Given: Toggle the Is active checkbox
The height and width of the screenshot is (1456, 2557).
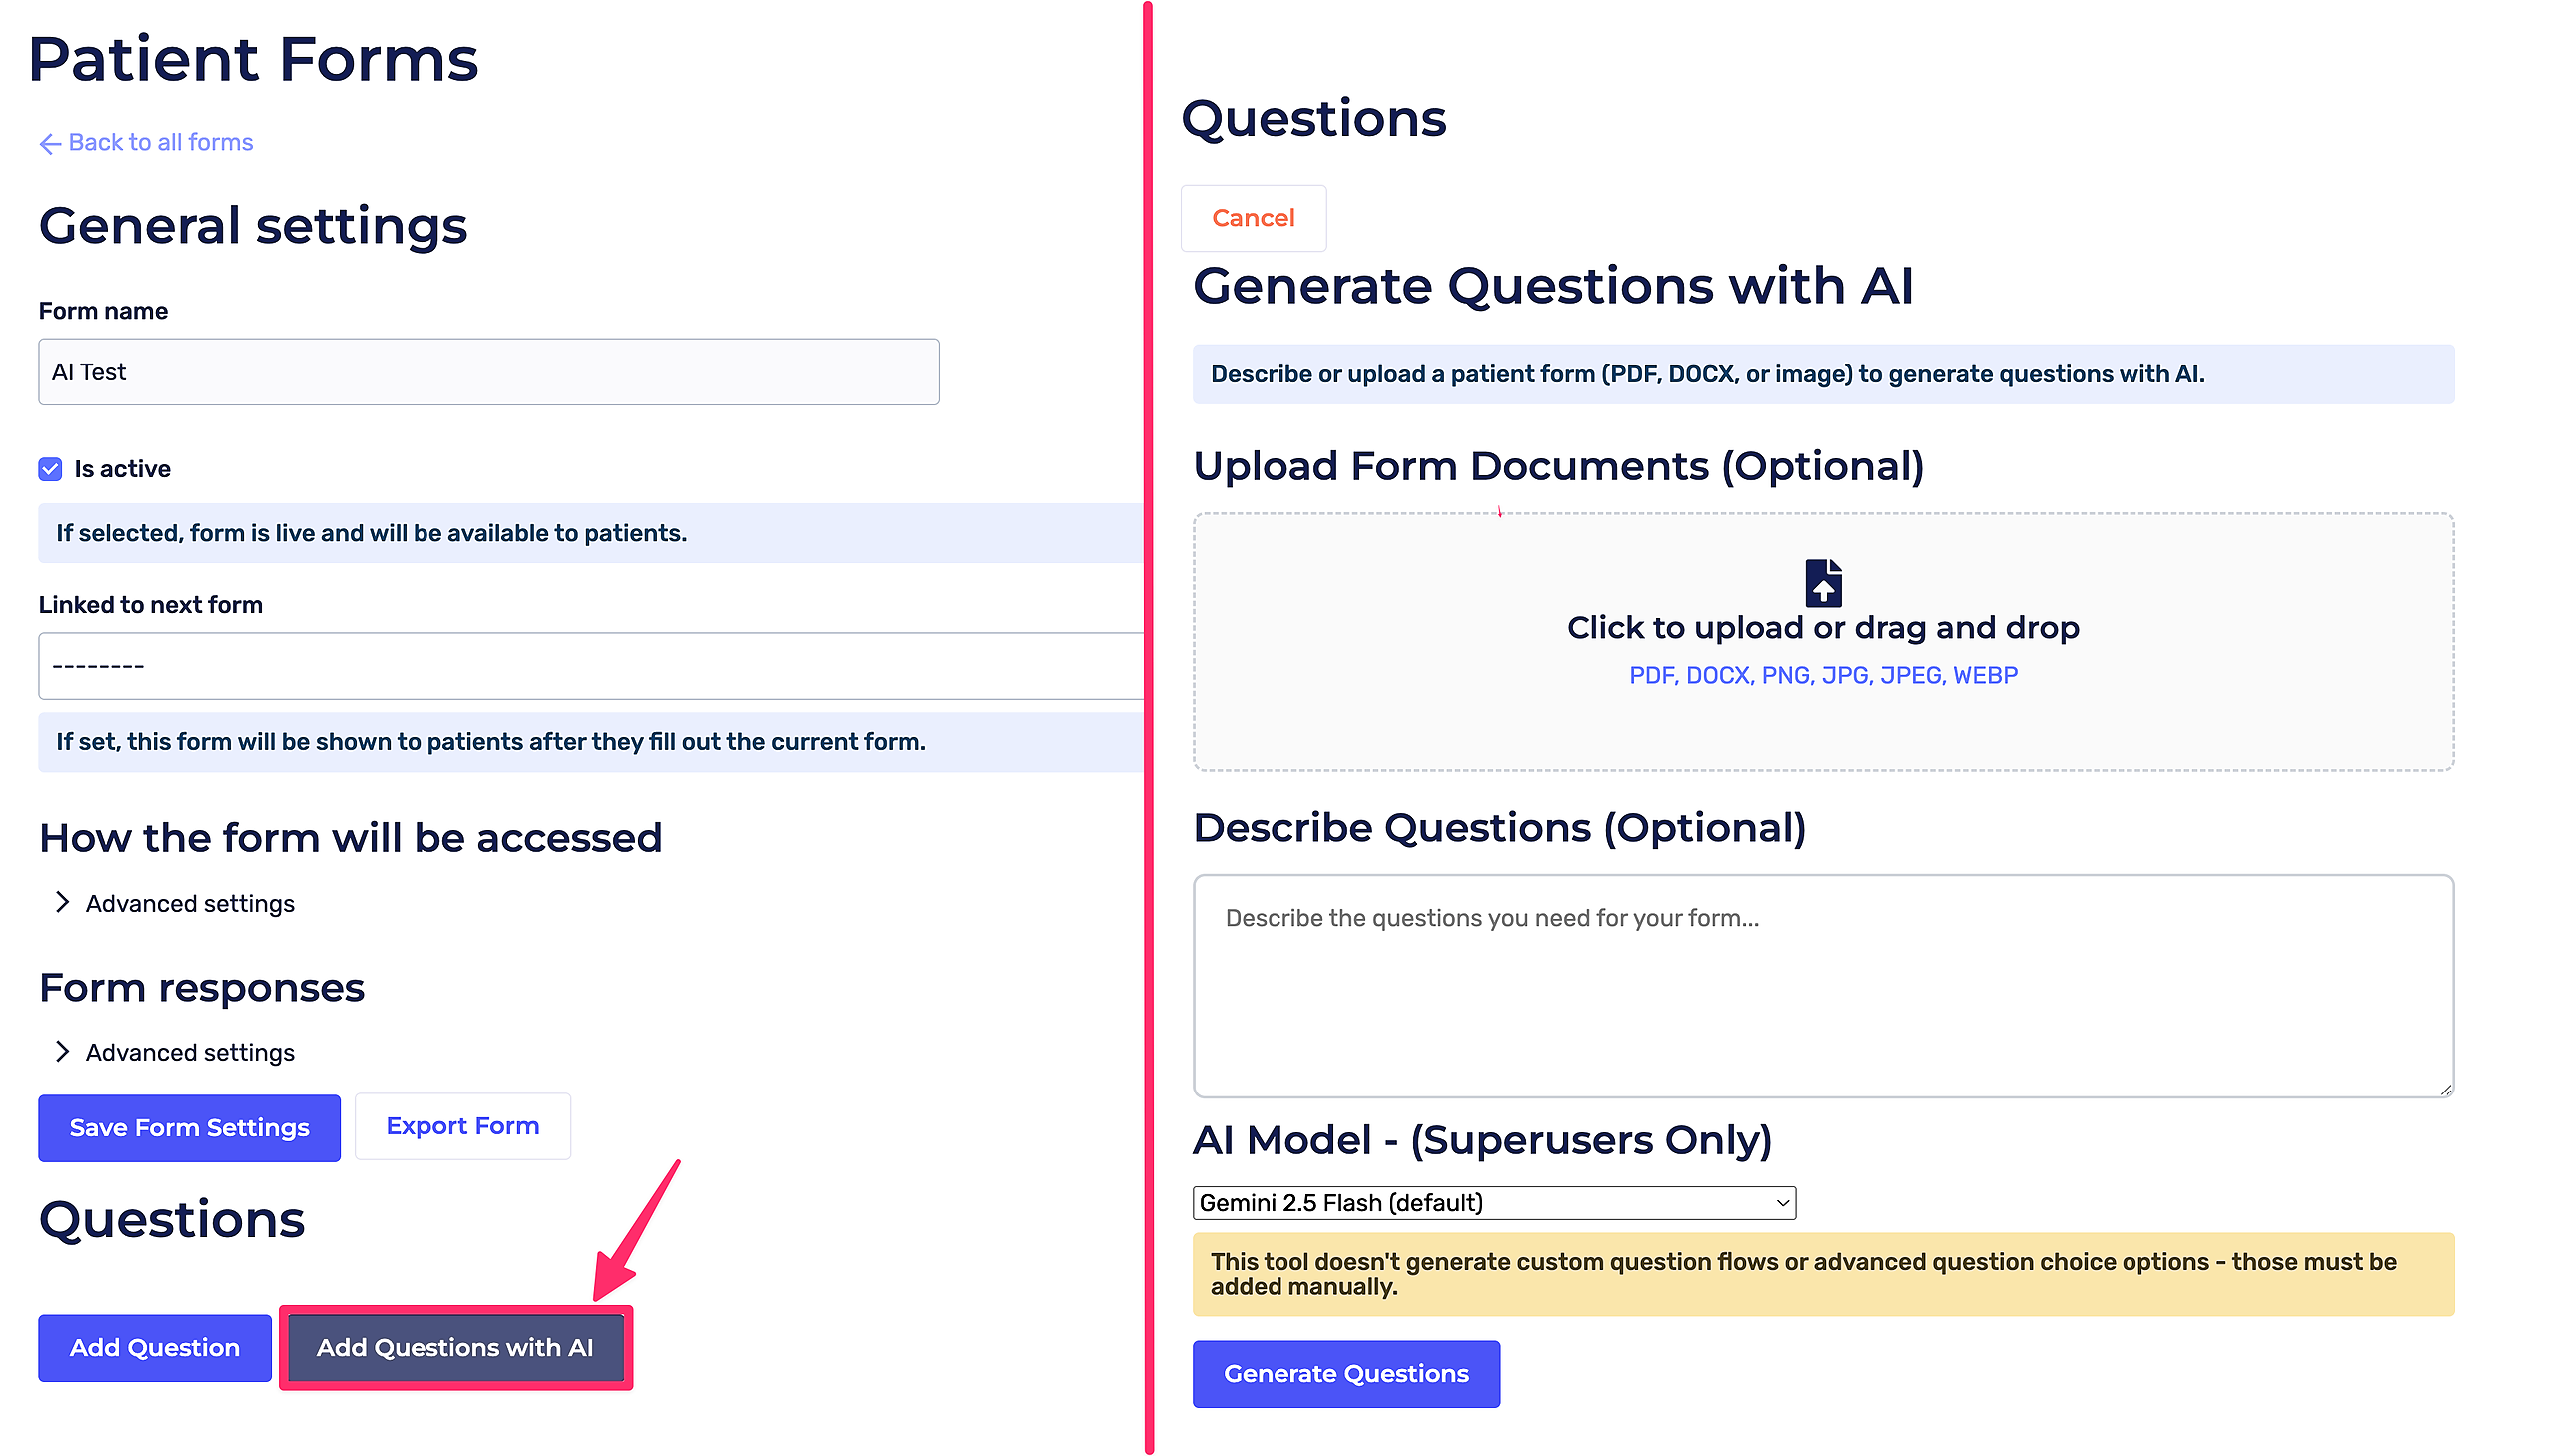Looking at the screenshot, I should click(50, 469).
